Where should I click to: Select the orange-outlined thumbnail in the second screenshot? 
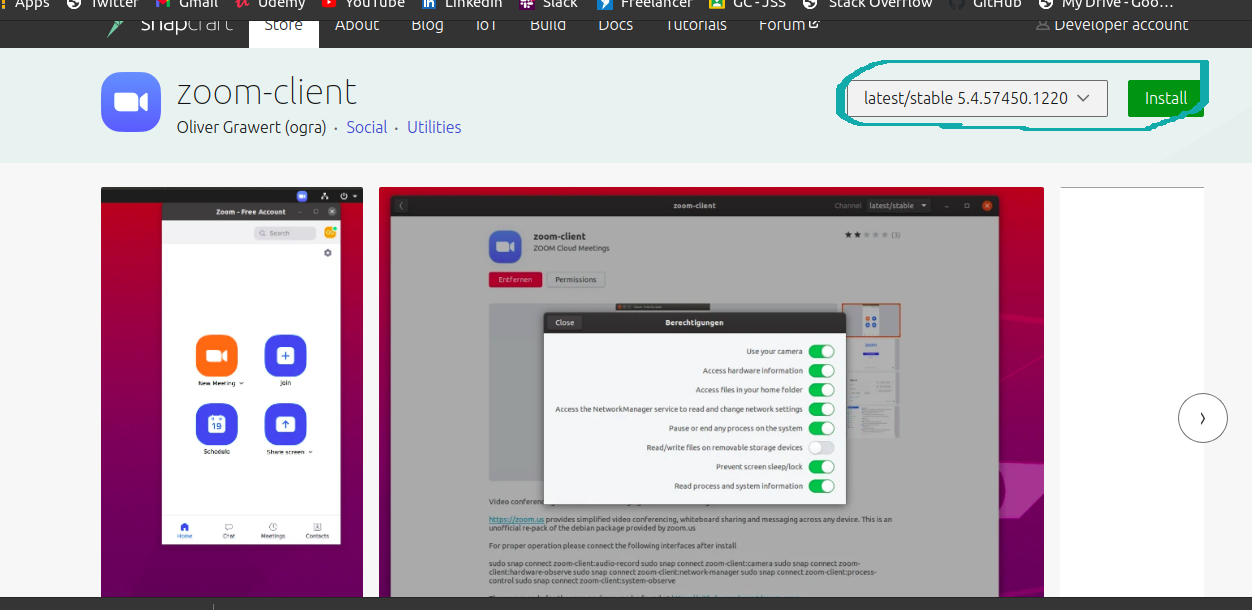click(871, 320)
